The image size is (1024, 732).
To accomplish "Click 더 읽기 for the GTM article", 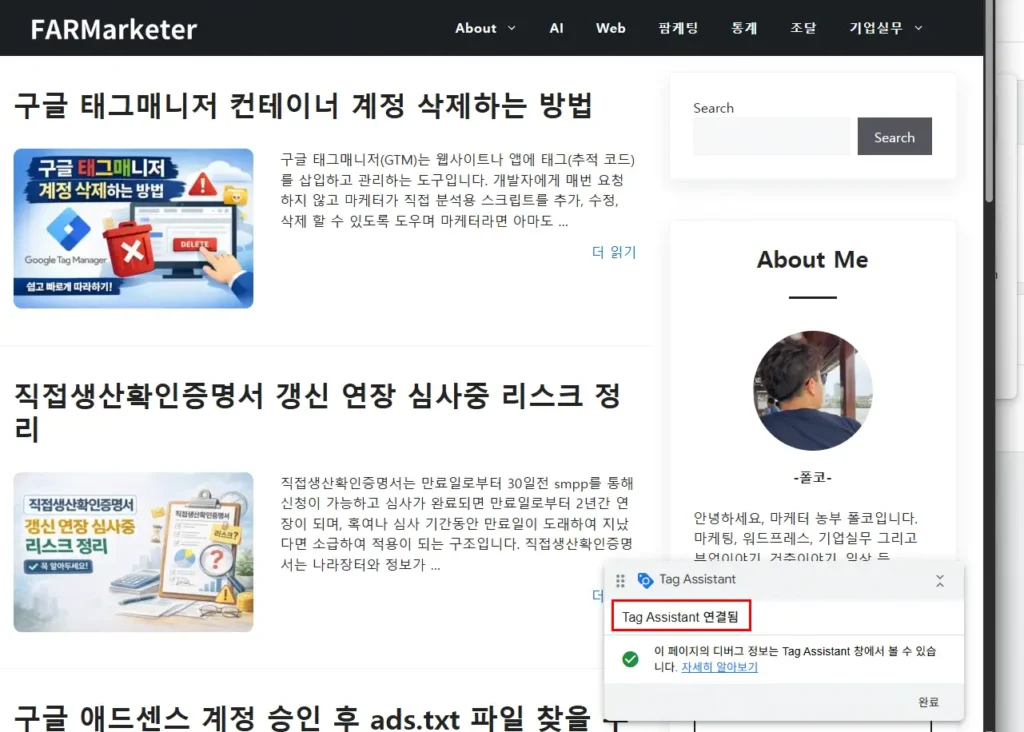I will (x=614, y=252).
